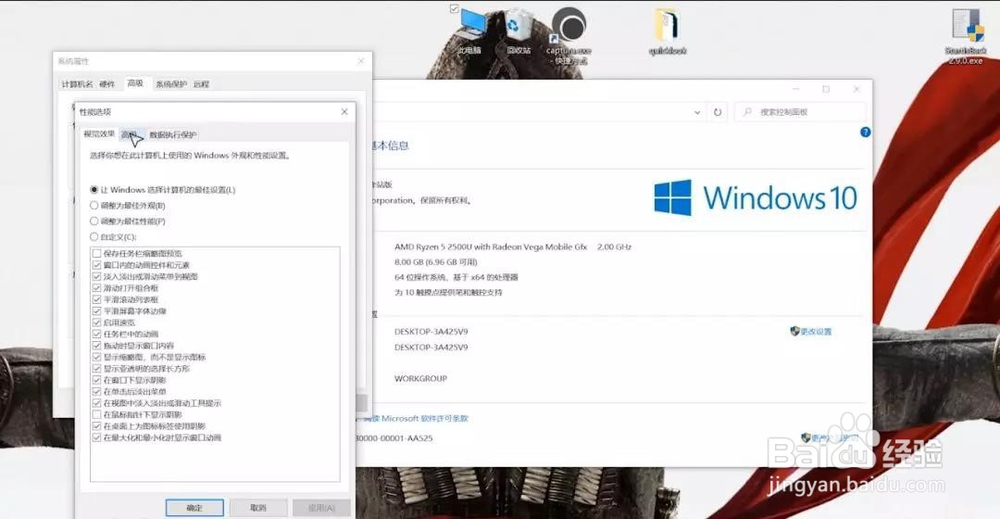Click the 取消 button in 性能选项
This screenshot has width=1000, height=519.
258,508
